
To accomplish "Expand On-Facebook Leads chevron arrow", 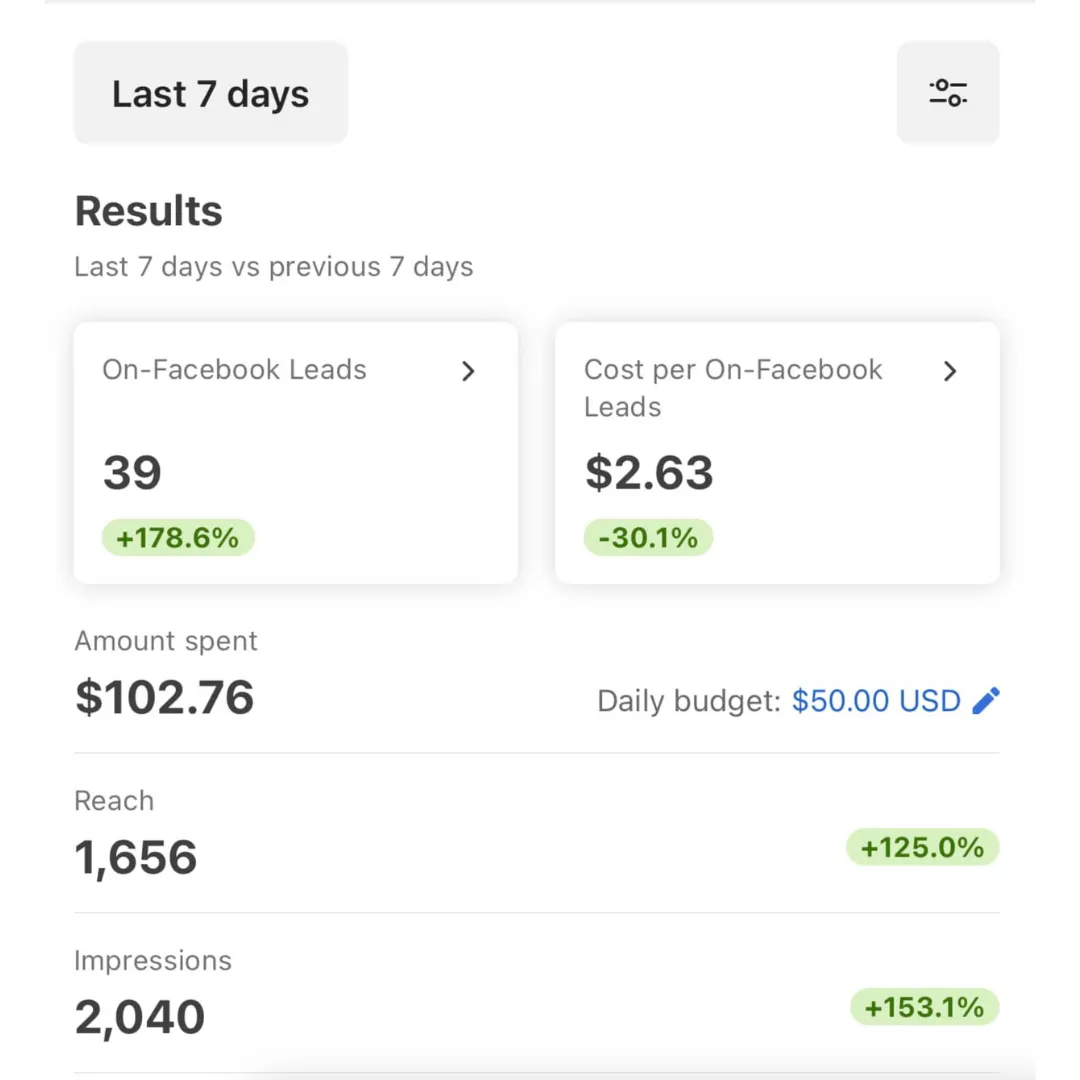I will click(468, 371).
